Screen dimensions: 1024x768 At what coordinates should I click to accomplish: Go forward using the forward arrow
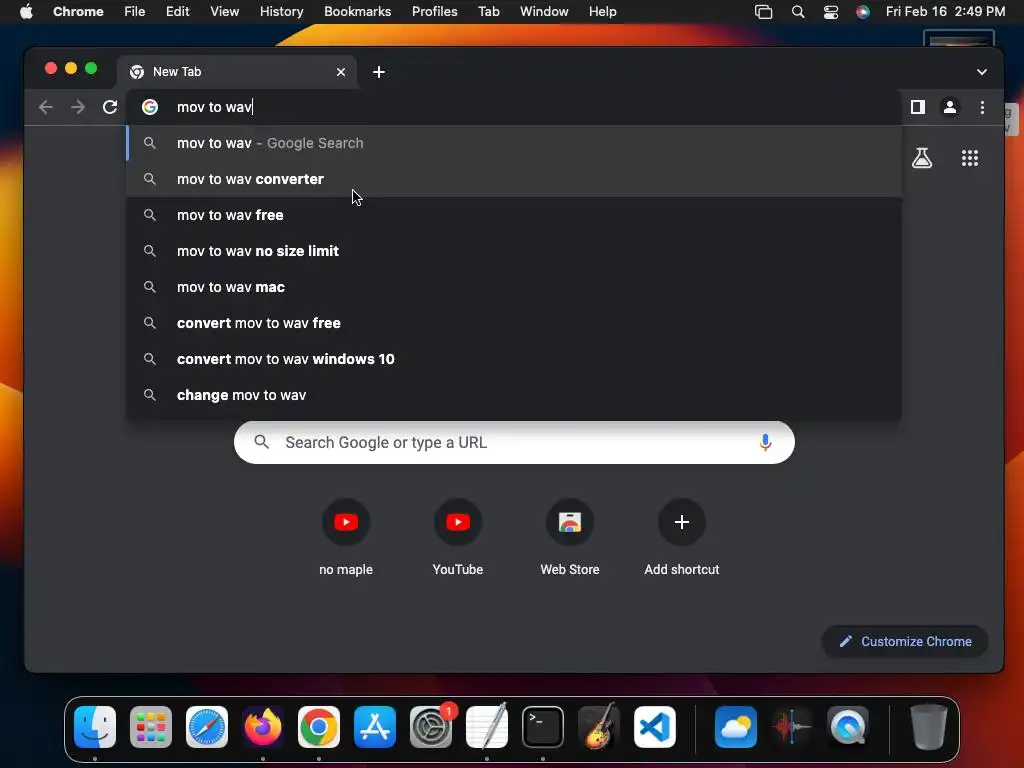(78, 107)
